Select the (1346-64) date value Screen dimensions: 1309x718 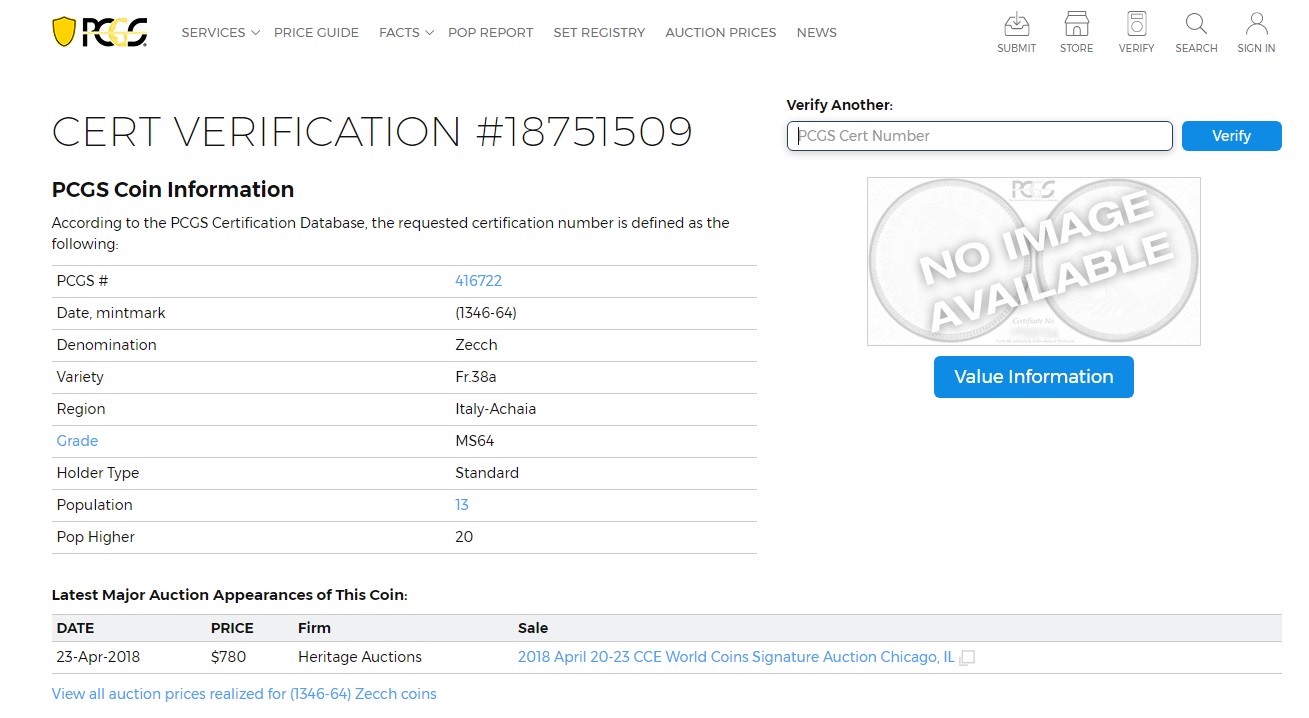tap(486, 313)
